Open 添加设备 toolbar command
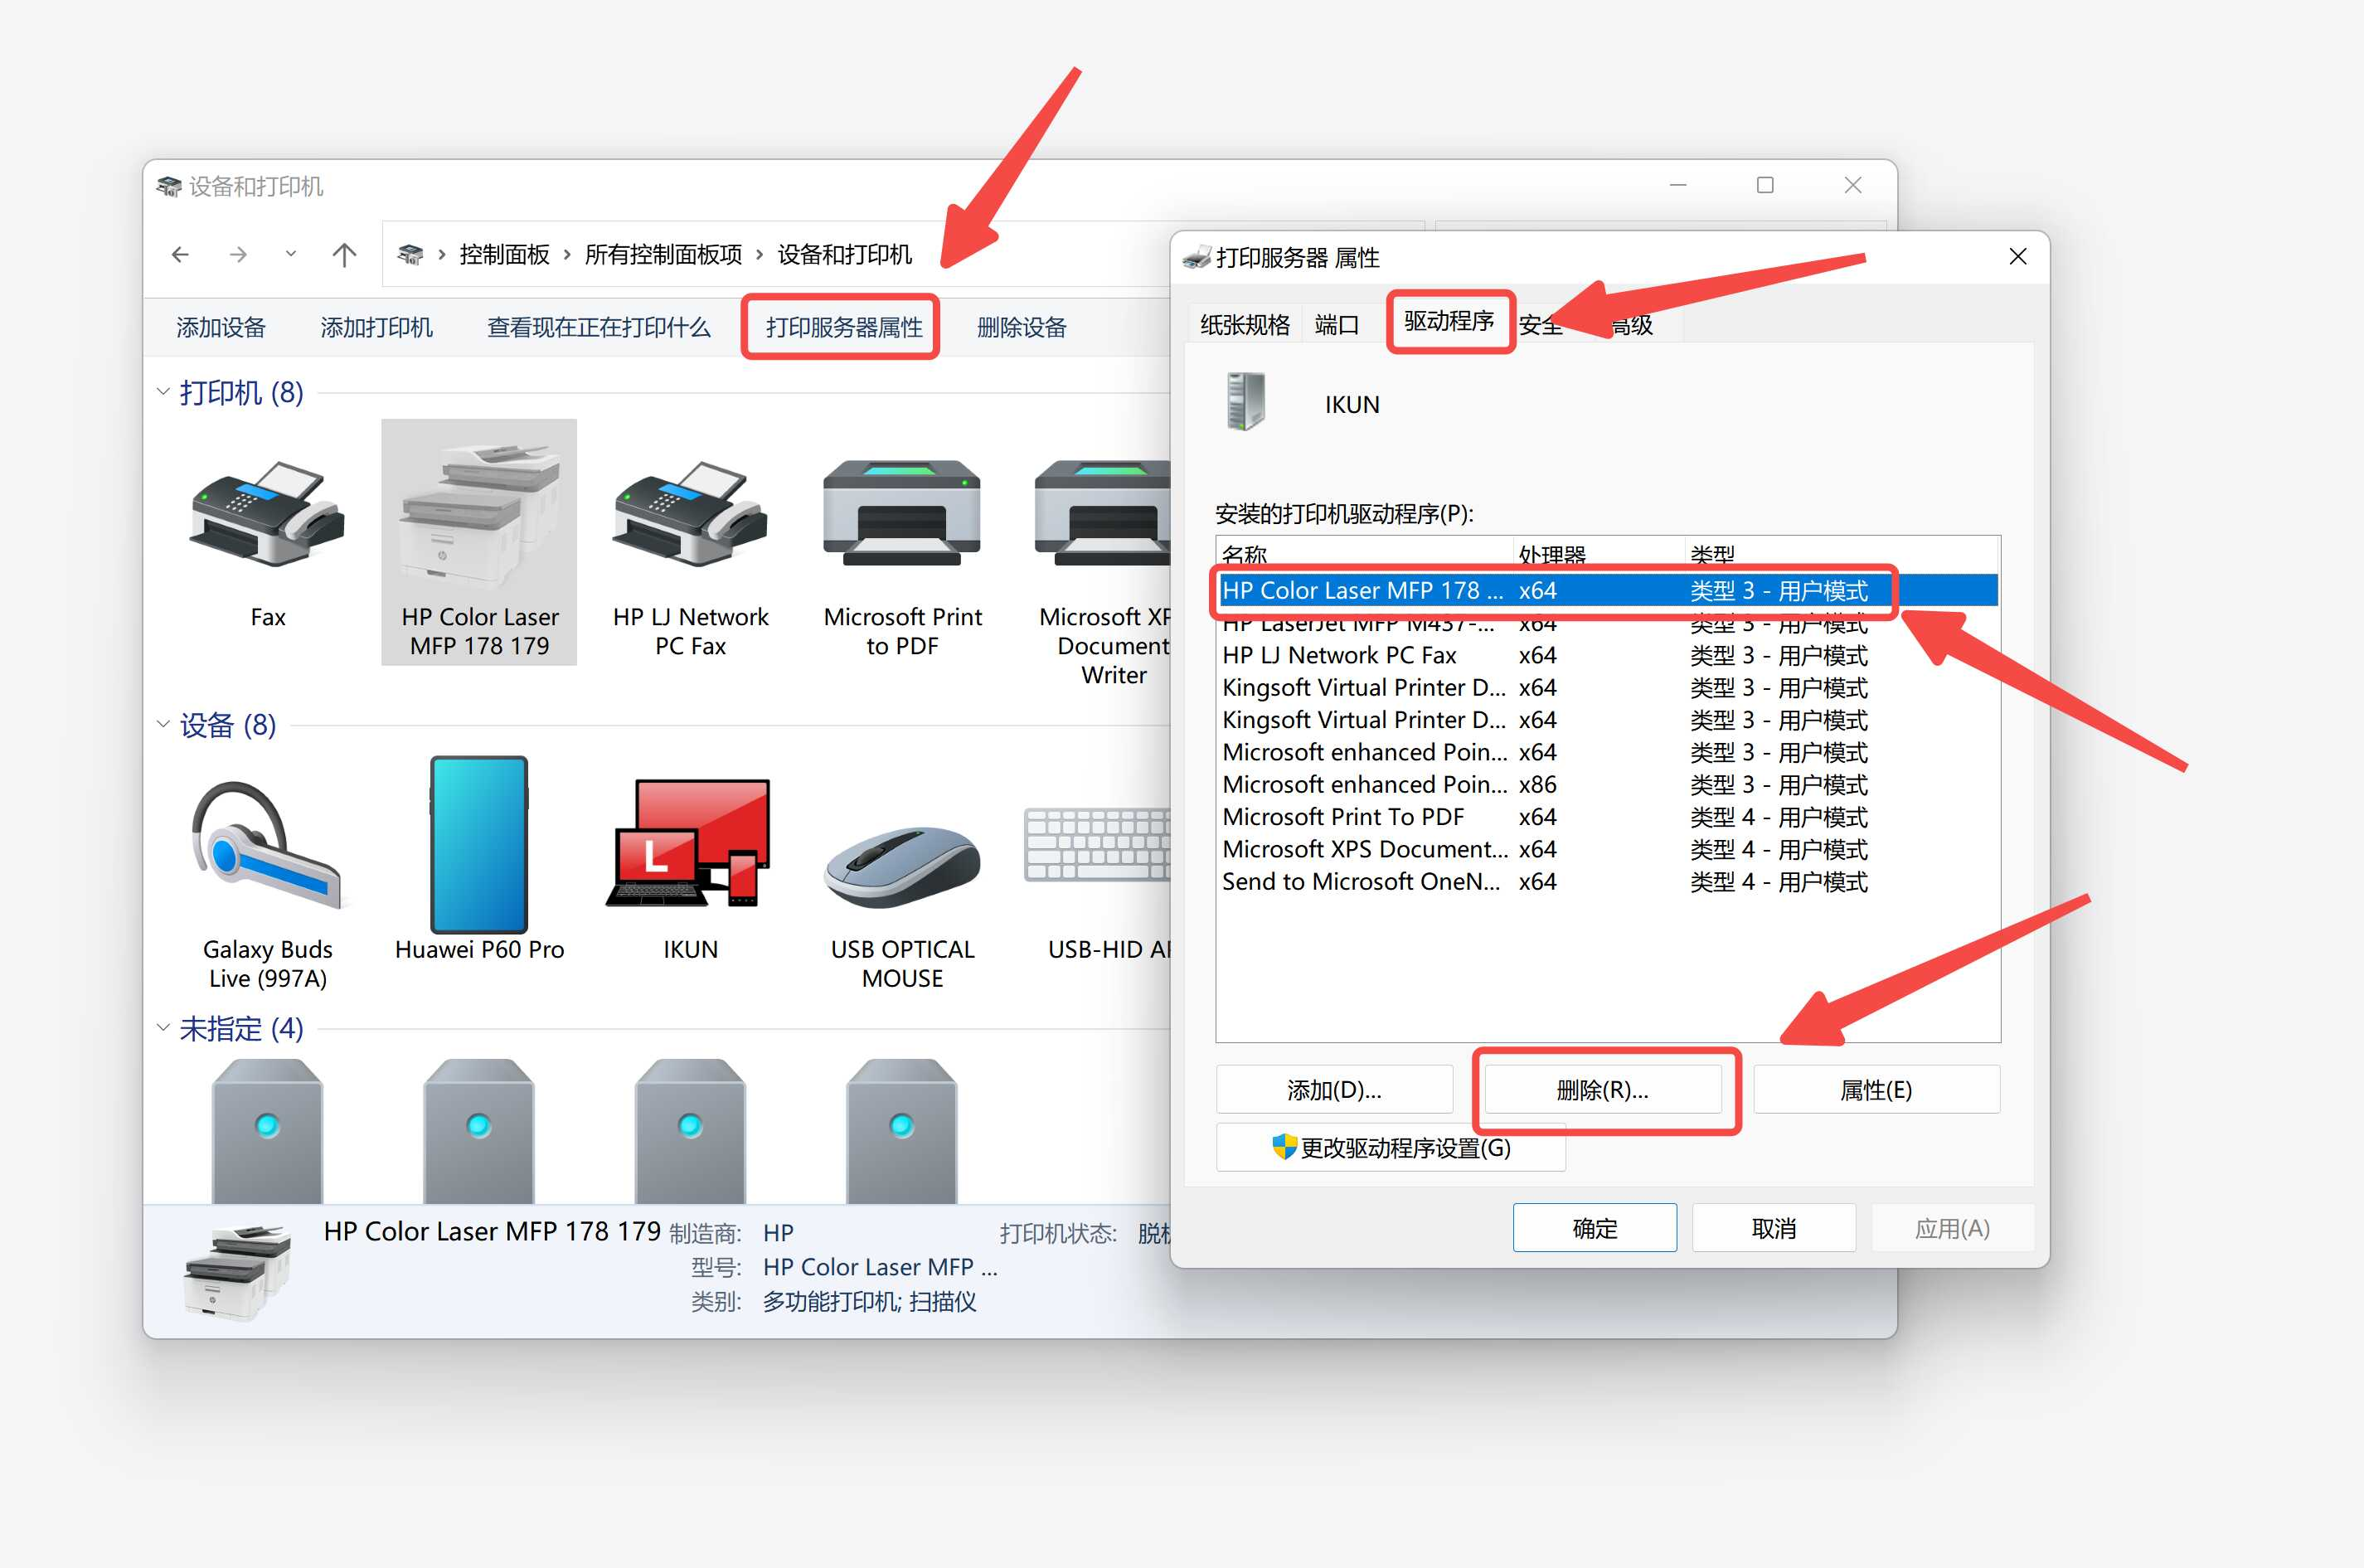The height and width of the screenshot is (1568, 2364). 221,327
